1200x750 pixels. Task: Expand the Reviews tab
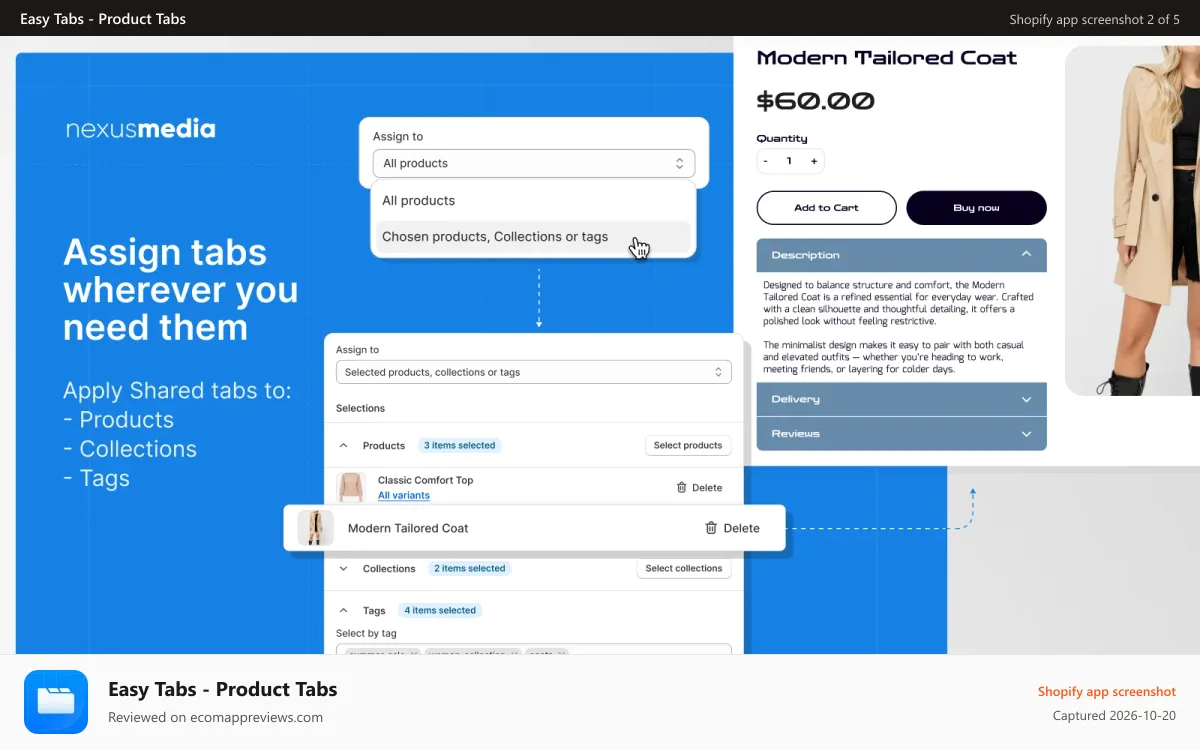coord(901,434)
